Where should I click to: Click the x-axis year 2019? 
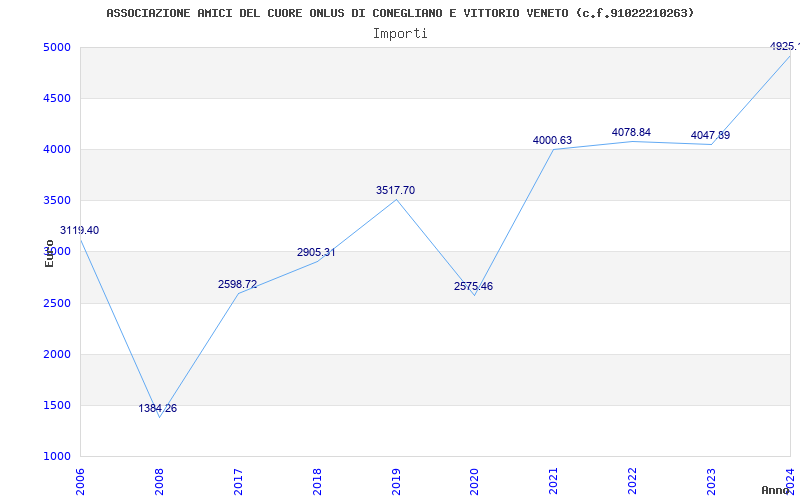tap(396, 481)
